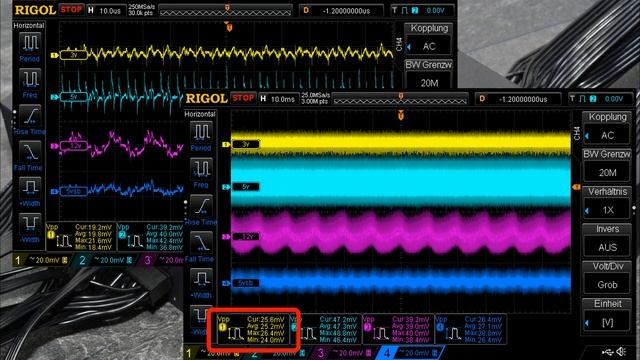The height and width of the screenshot is (360, 640).
Task: Open Kopplung AC selector in back scope
Action: pos(429,39)
